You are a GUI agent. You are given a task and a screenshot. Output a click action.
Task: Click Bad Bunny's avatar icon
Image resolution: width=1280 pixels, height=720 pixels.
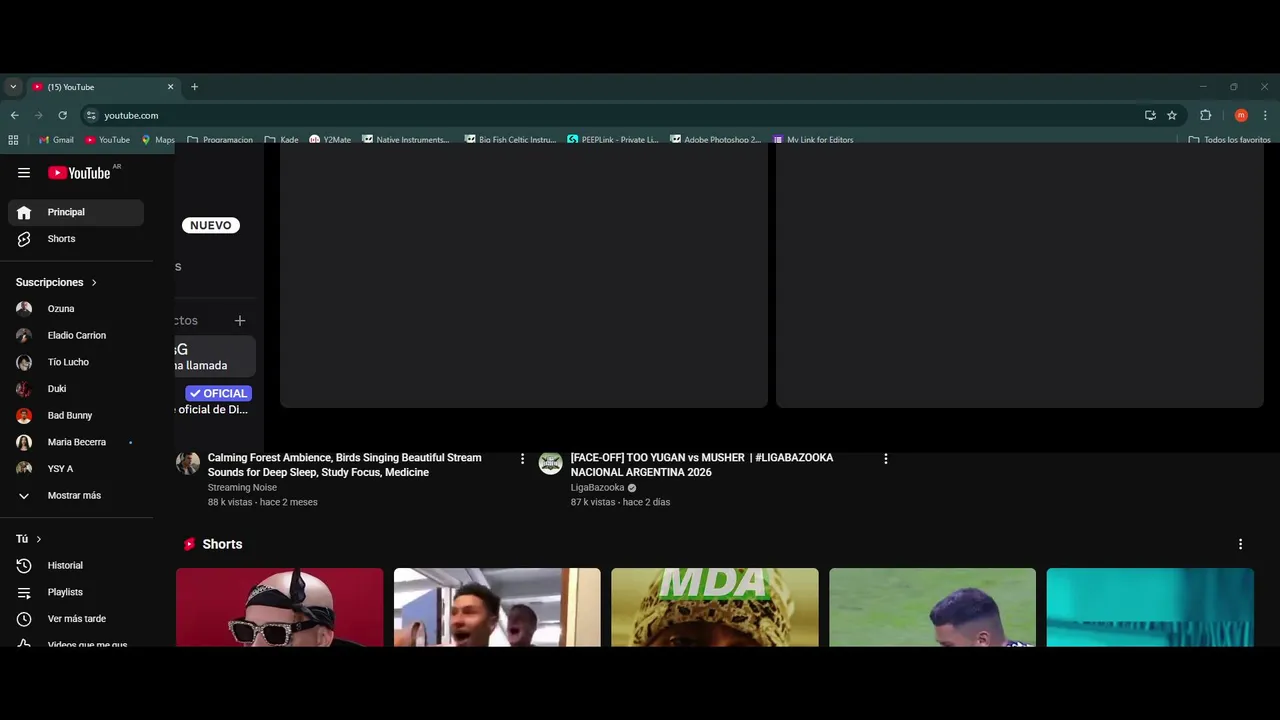tap(24, 415)
